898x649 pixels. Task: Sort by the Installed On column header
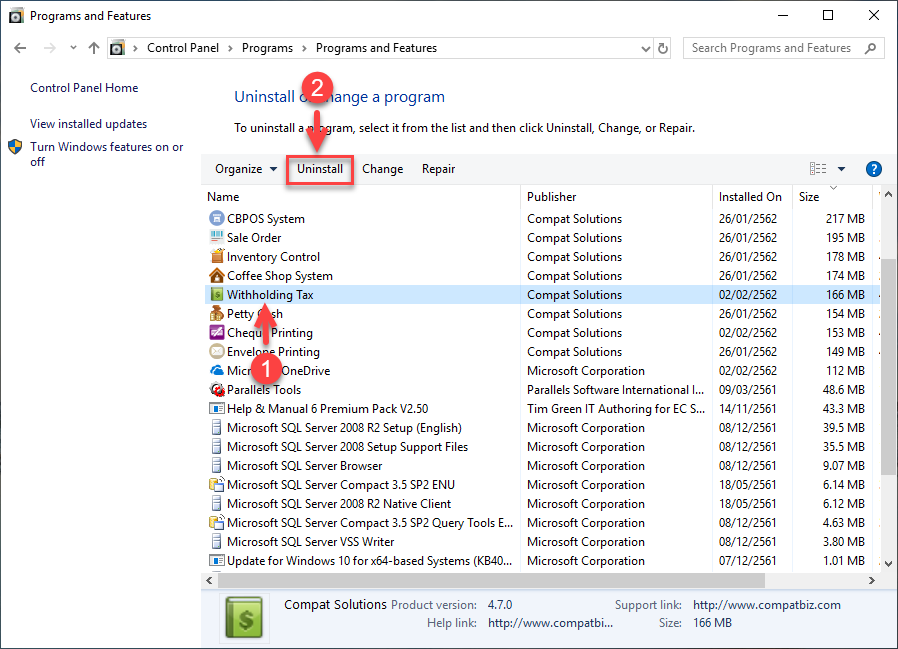point(753,196)
